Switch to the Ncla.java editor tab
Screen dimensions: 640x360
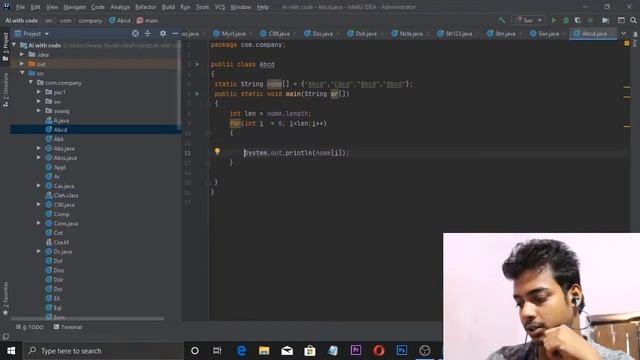(x=409, y=34)
